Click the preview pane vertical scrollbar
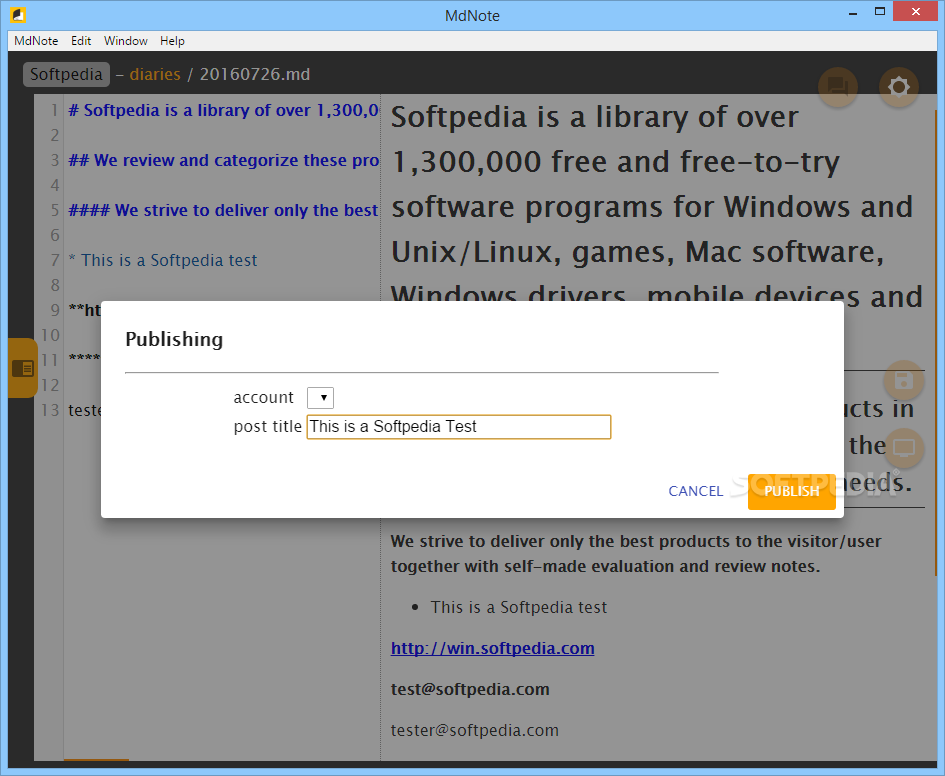Image resolution: width=945 pixels, height=776 pixels. coord(935,343)
